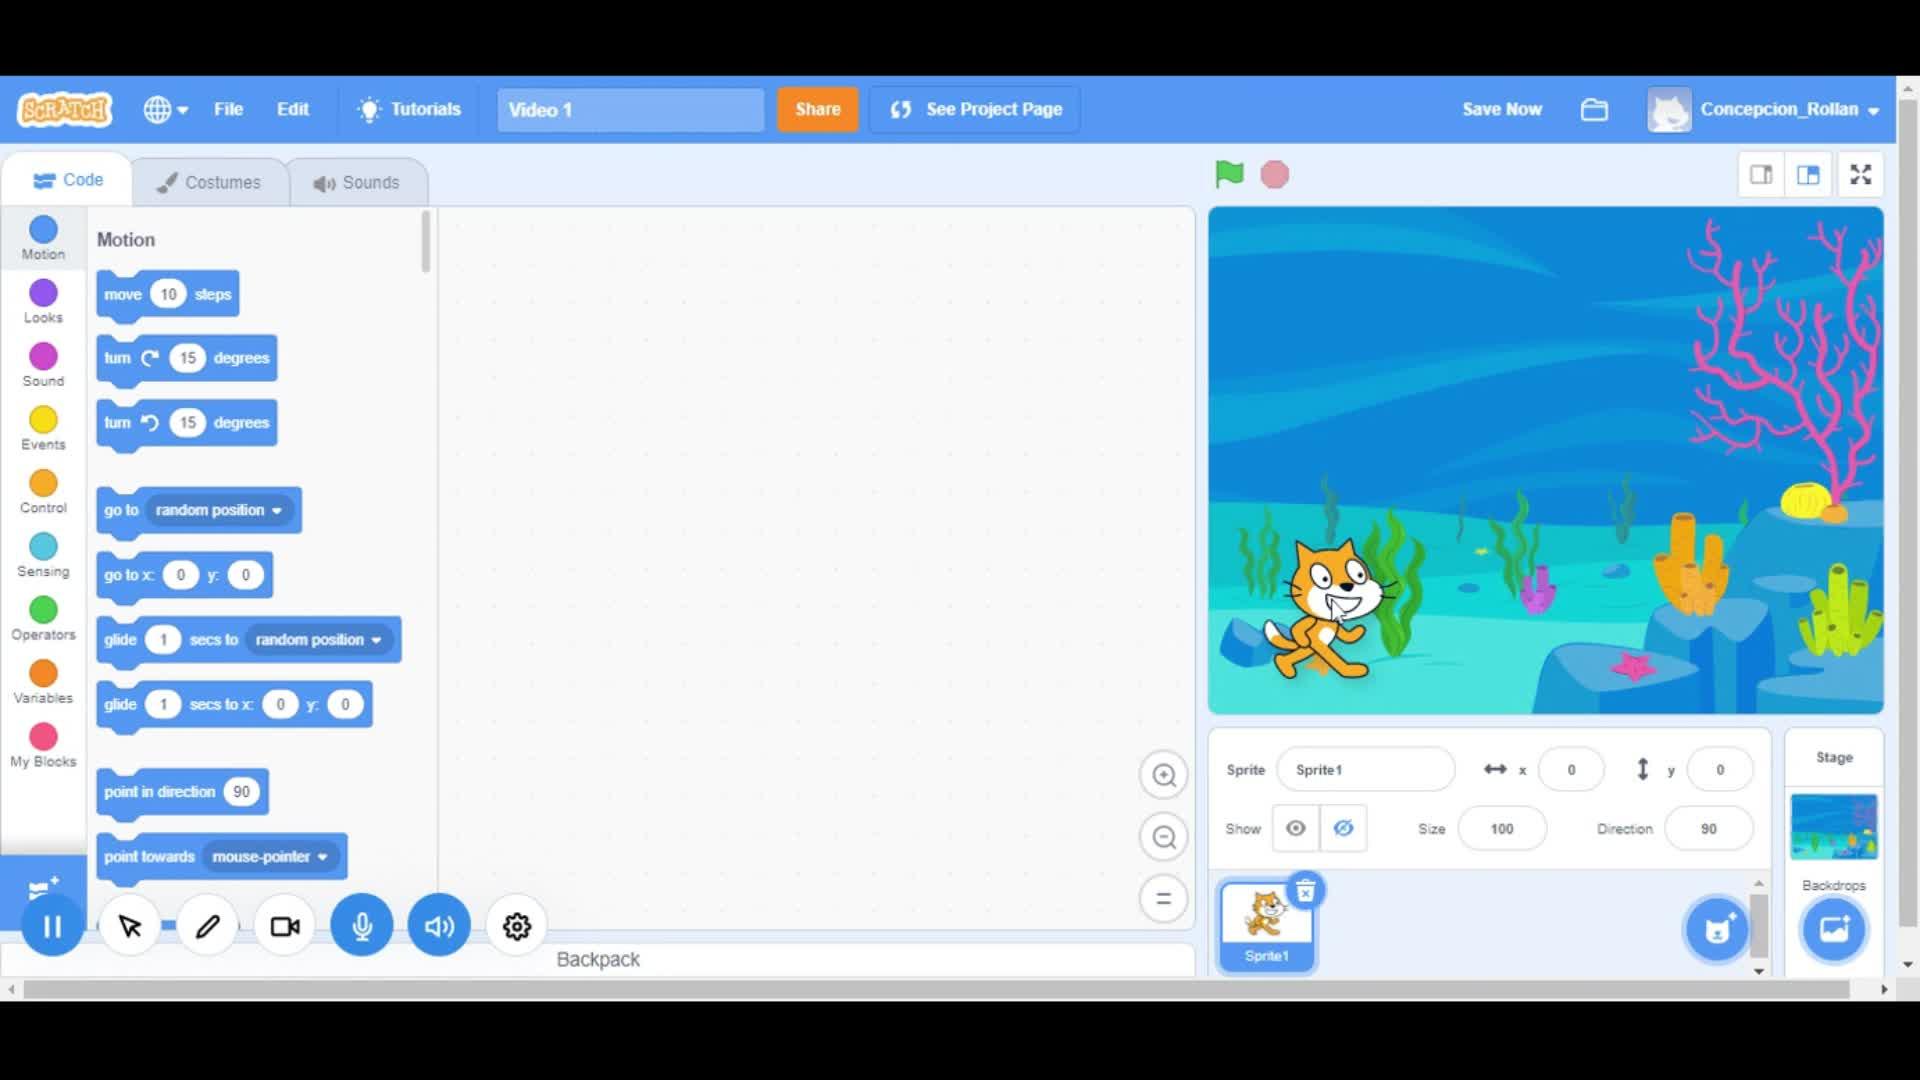1920x1080 pixels.
Task: Click See Project Page button
Action: (975, 109)
